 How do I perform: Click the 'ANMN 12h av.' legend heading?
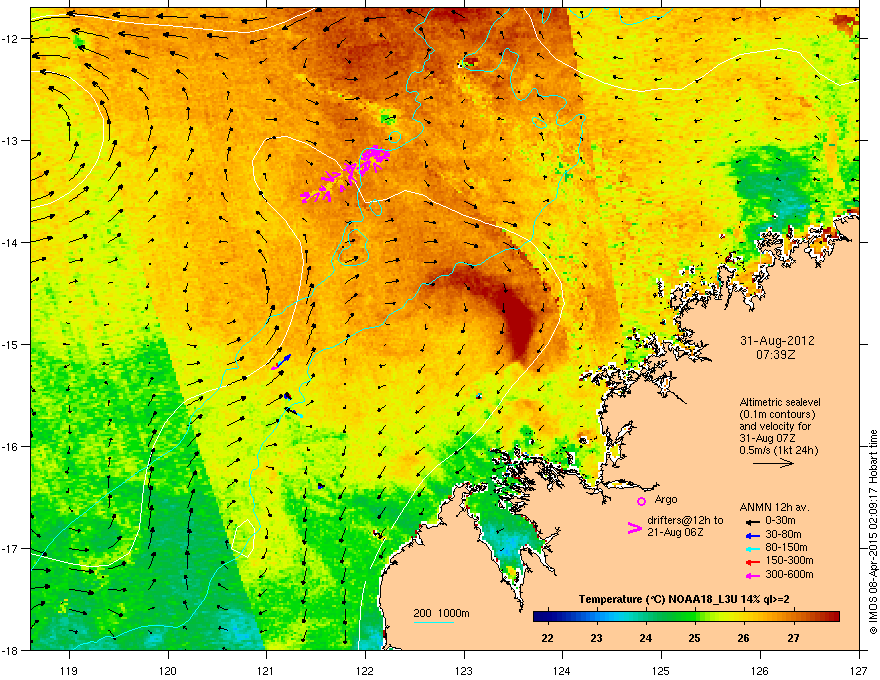(x=774, y=508)
